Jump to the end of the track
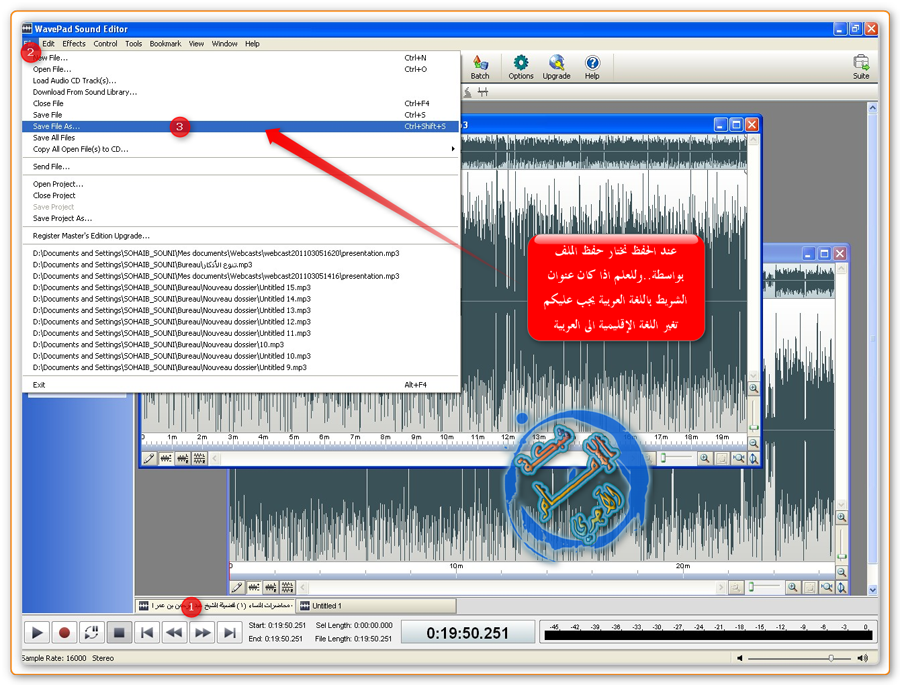Viewport: 900px width, 685px height. click(x=229, y=632)
